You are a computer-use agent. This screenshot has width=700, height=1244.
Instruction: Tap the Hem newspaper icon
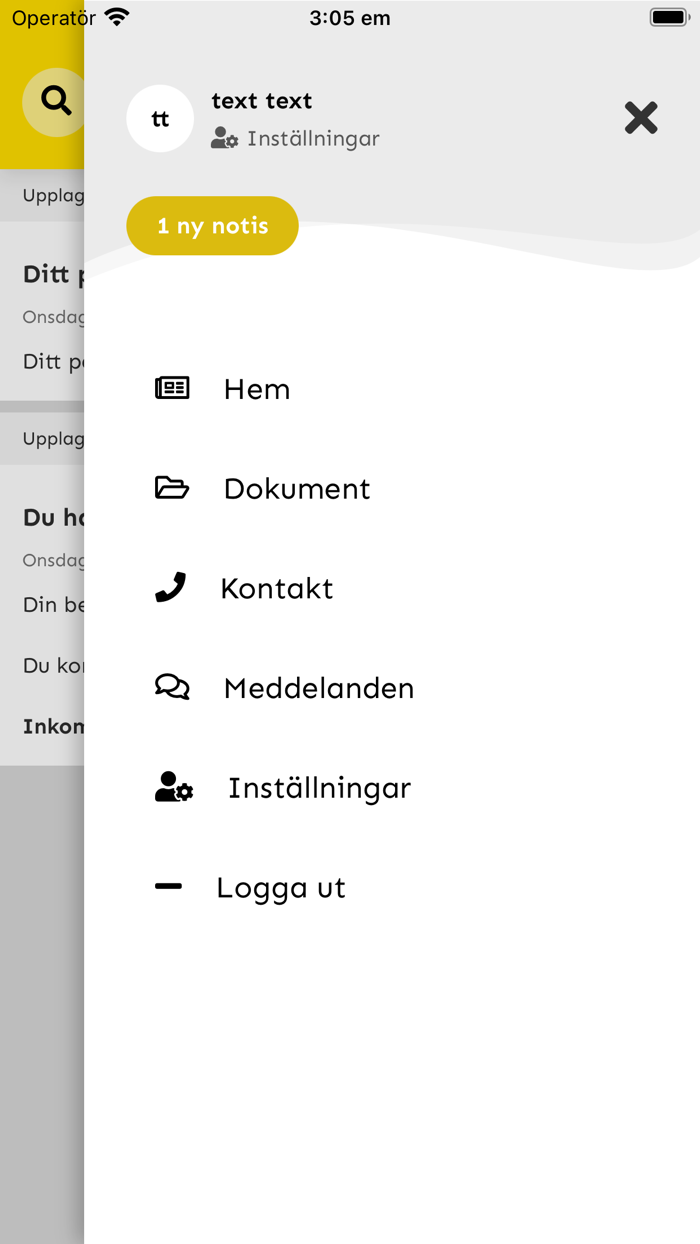pos(172,388)
